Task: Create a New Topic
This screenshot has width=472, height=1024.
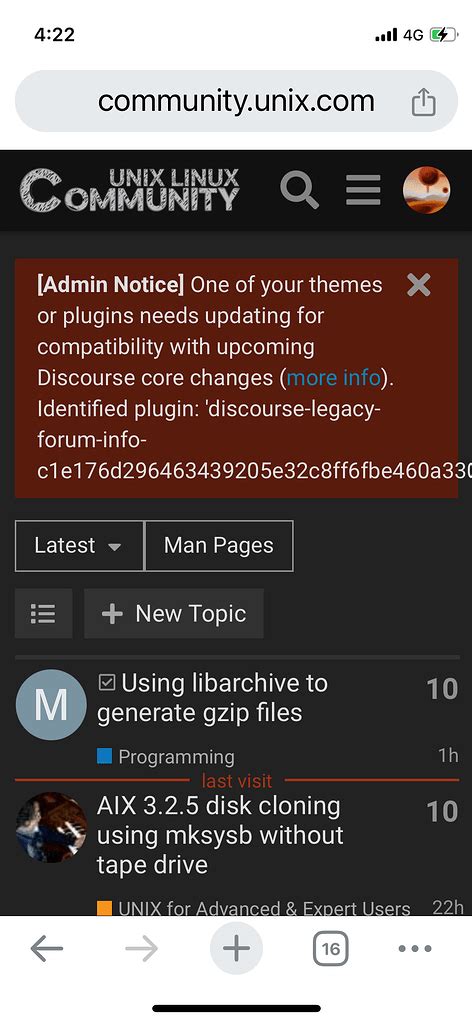Action: point(174,613)
